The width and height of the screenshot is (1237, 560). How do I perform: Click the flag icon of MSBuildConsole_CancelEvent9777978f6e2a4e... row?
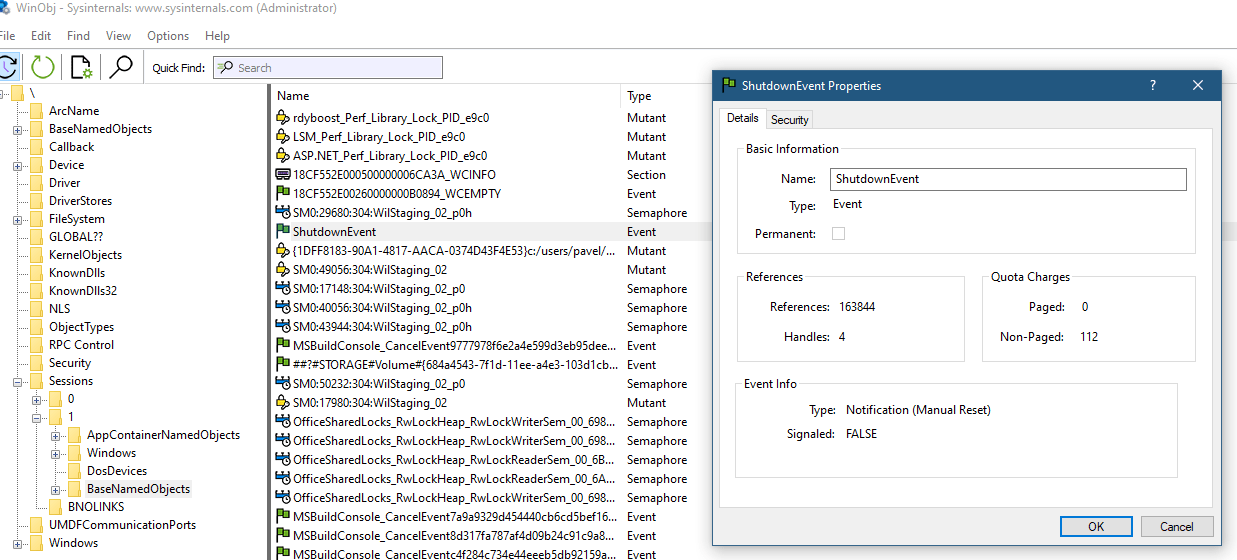[x=283, y=346]
